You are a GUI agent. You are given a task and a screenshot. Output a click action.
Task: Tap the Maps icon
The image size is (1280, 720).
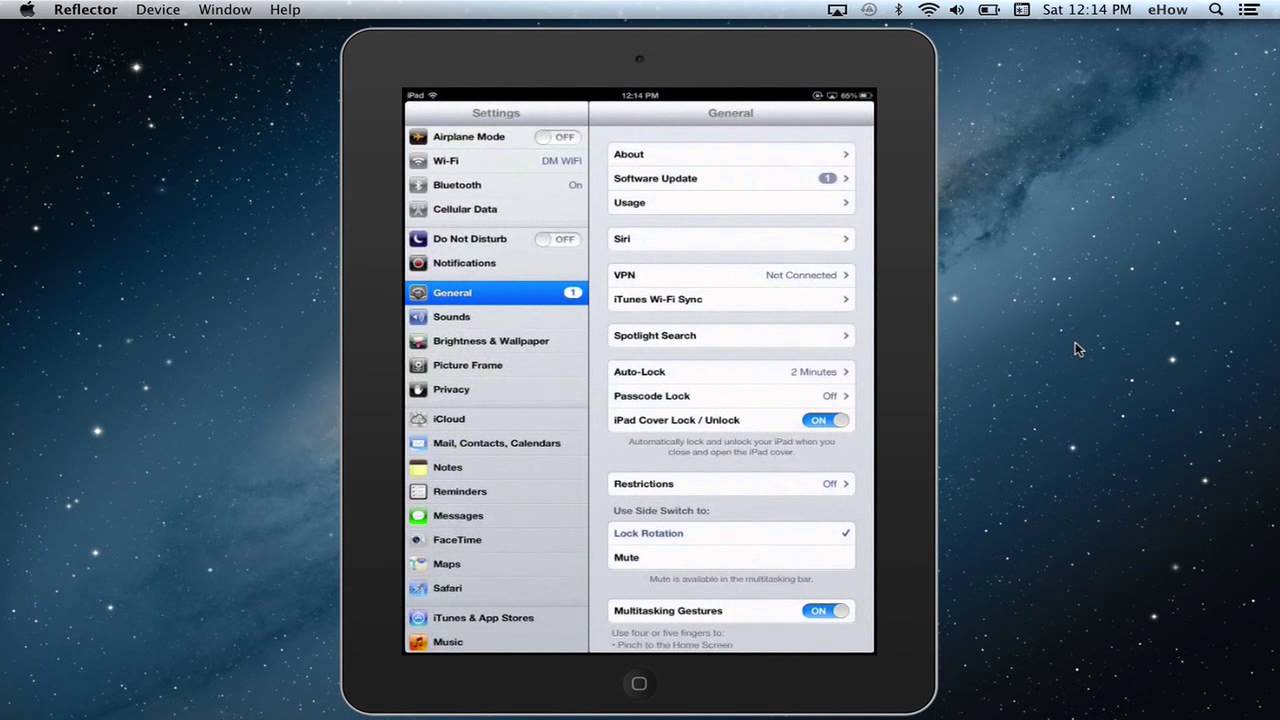pyautogui.click(x=418, y=564)
